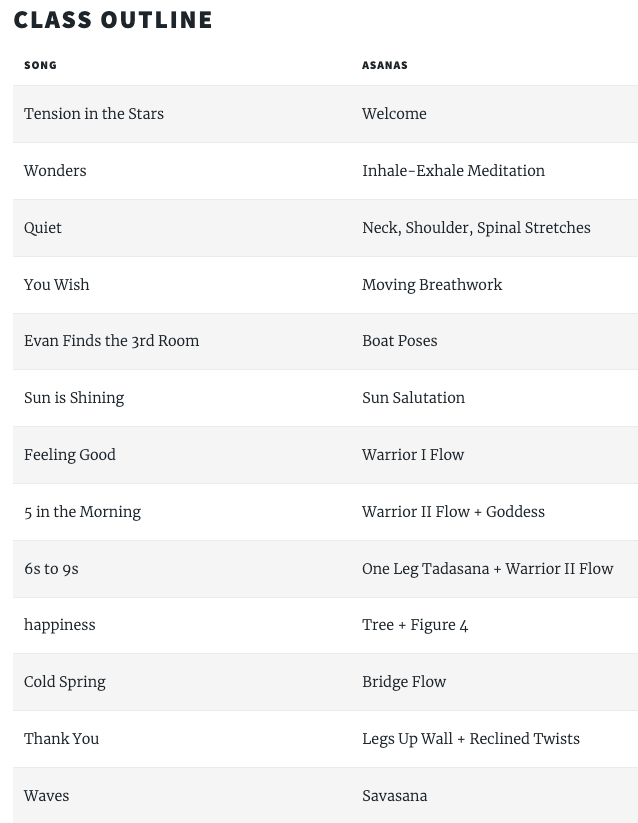Click the 5 in the Morning cell
The image size is (638, 823).
tap(82, 512)
